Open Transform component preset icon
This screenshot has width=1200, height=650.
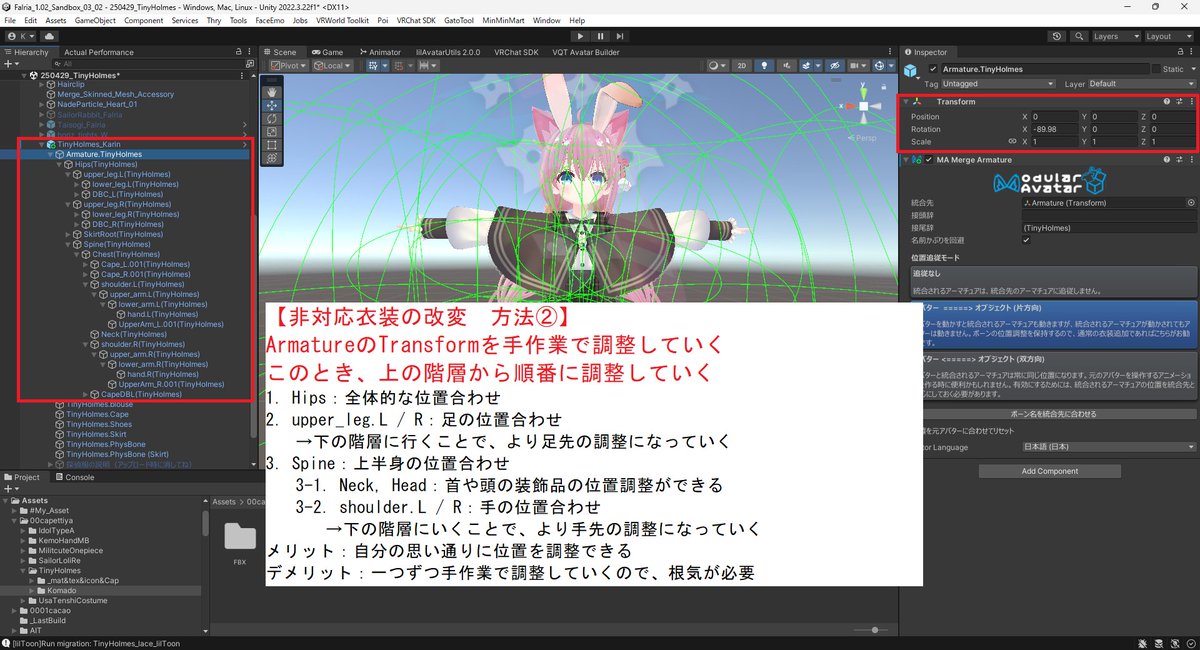(x=1179, y=102)
